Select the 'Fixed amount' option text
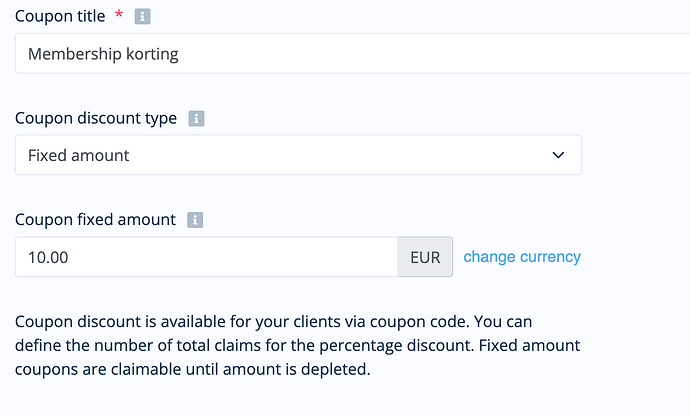 tap(78, 155)
